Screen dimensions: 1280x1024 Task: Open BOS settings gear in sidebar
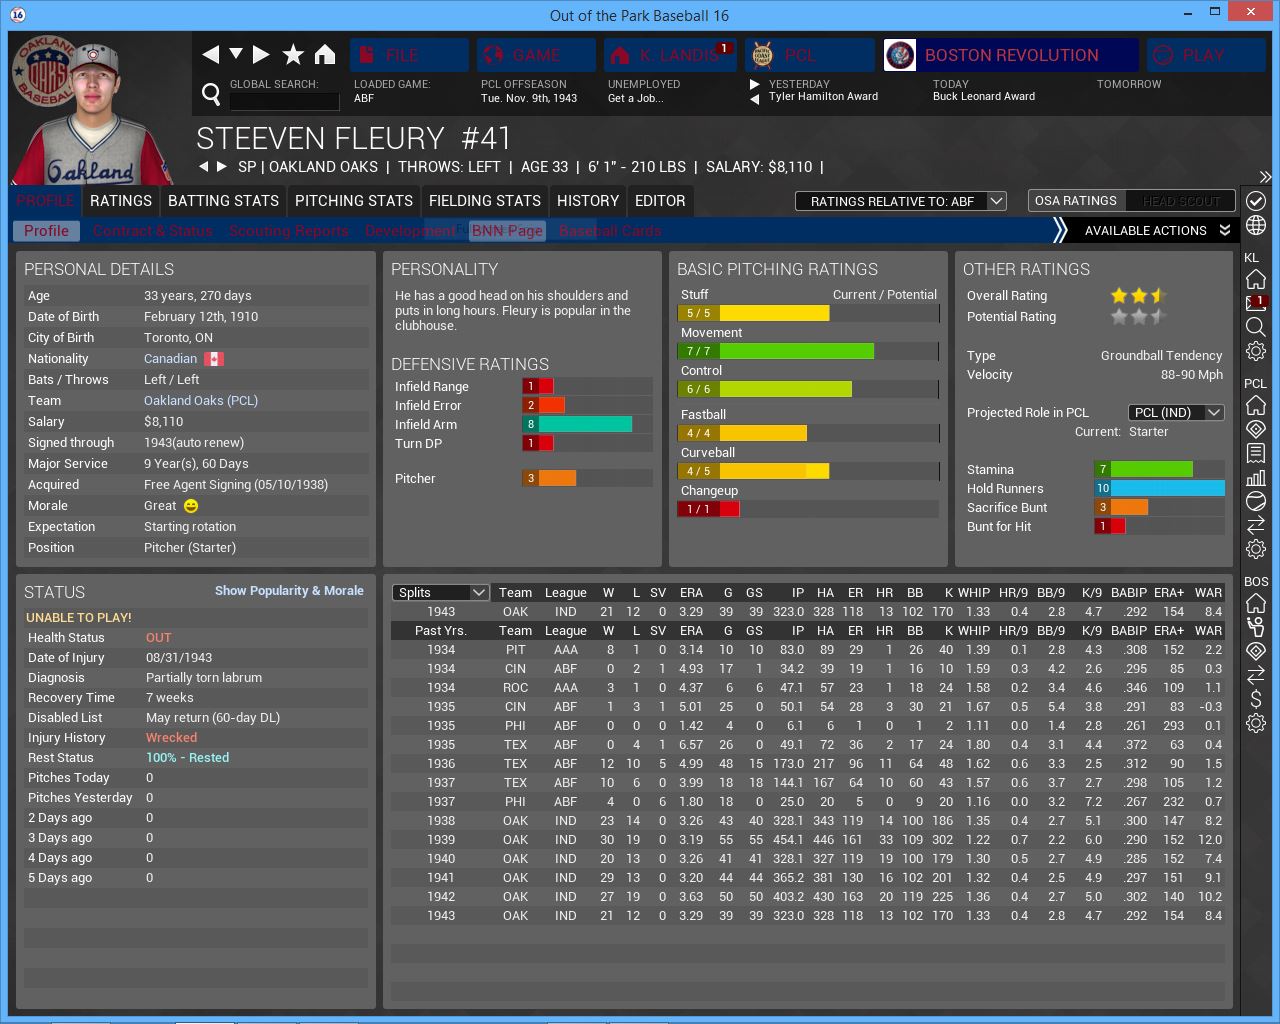click(1256, 723)
